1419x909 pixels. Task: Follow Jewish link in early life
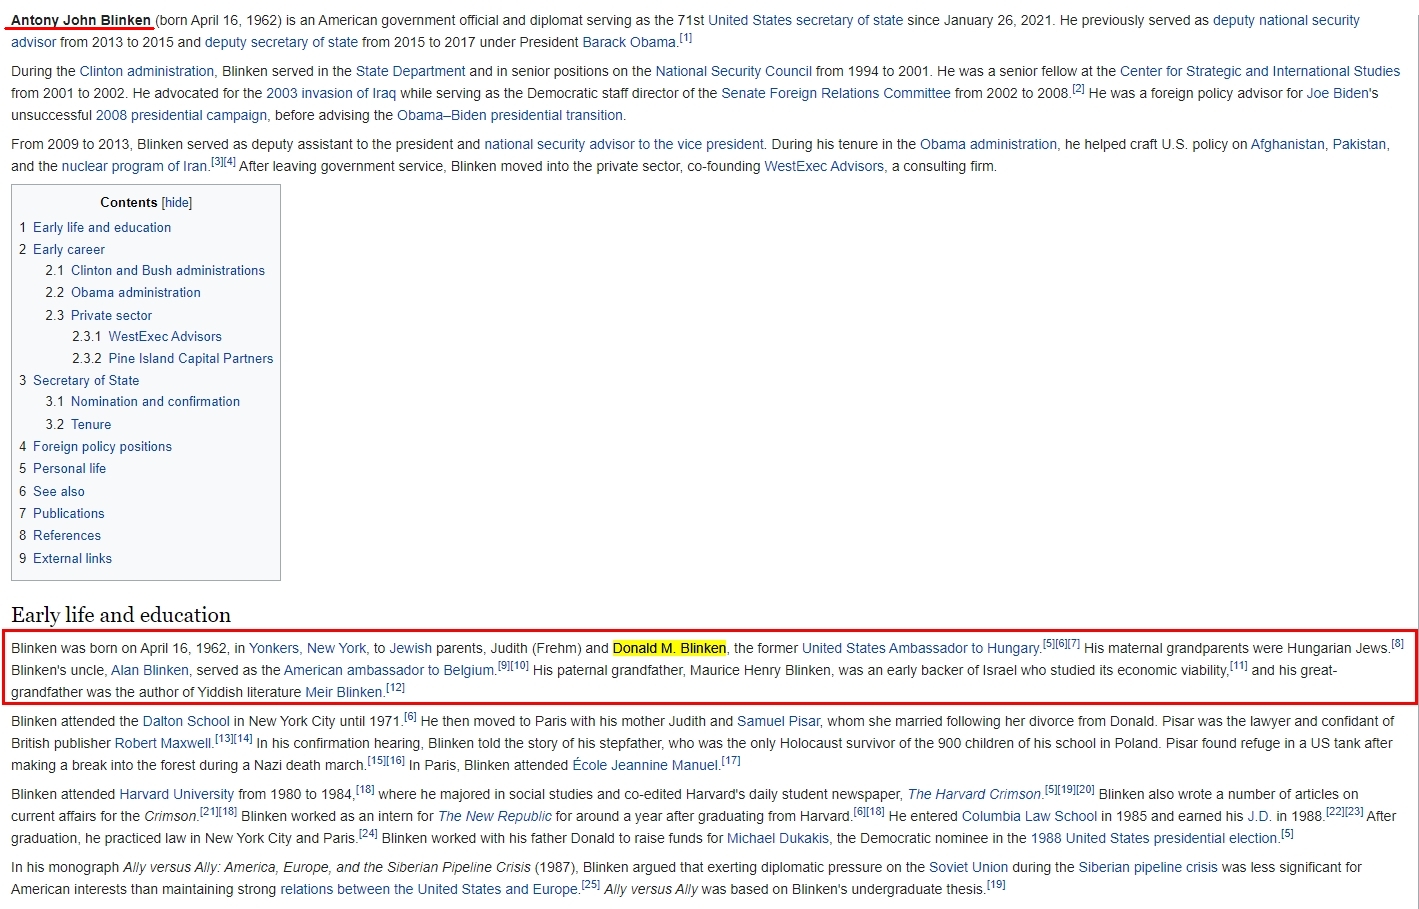pyautogui.click(x=410, y=648)
